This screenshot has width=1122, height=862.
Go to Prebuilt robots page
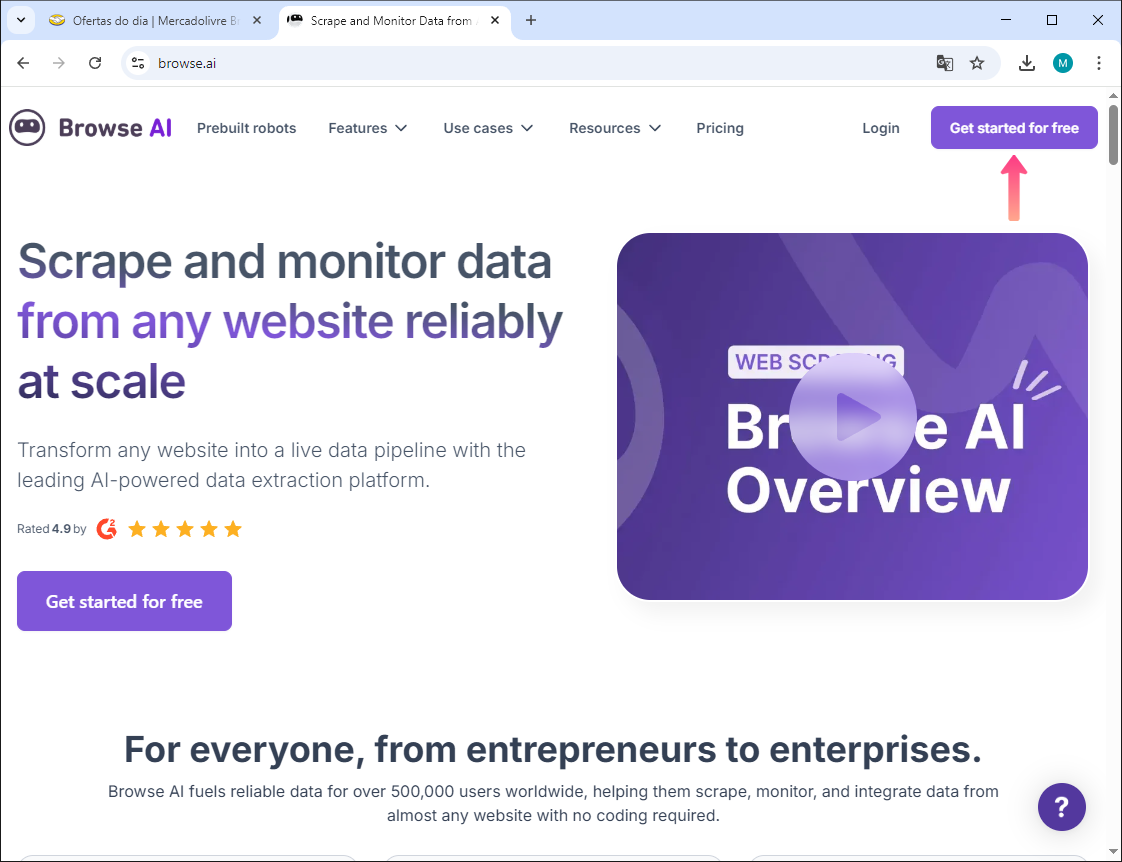click(x=246, y=128)
